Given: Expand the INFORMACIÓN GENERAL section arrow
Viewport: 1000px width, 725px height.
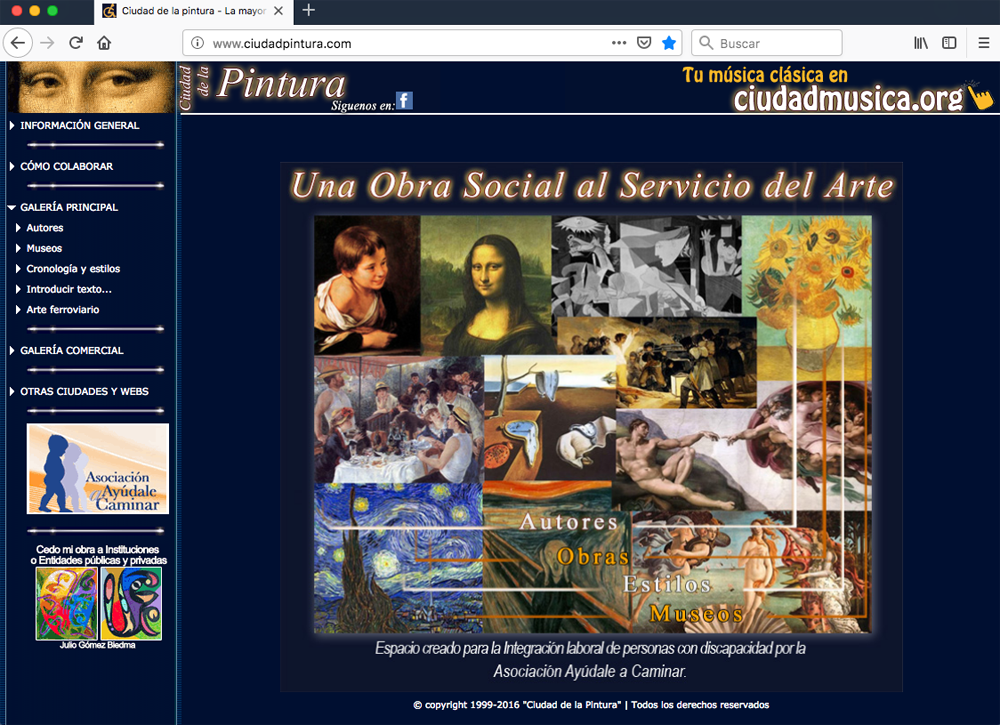Looking at the screenshot, I should [12, 126].
